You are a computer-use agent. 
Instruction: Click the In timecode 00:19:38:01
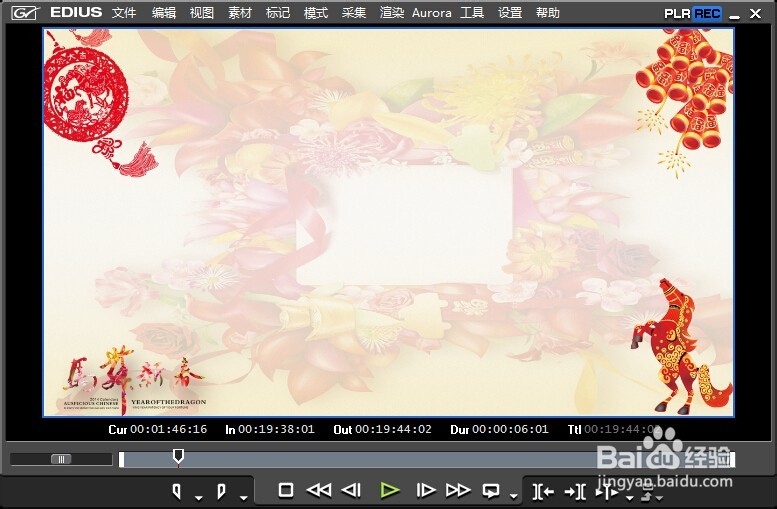point(276,429)
